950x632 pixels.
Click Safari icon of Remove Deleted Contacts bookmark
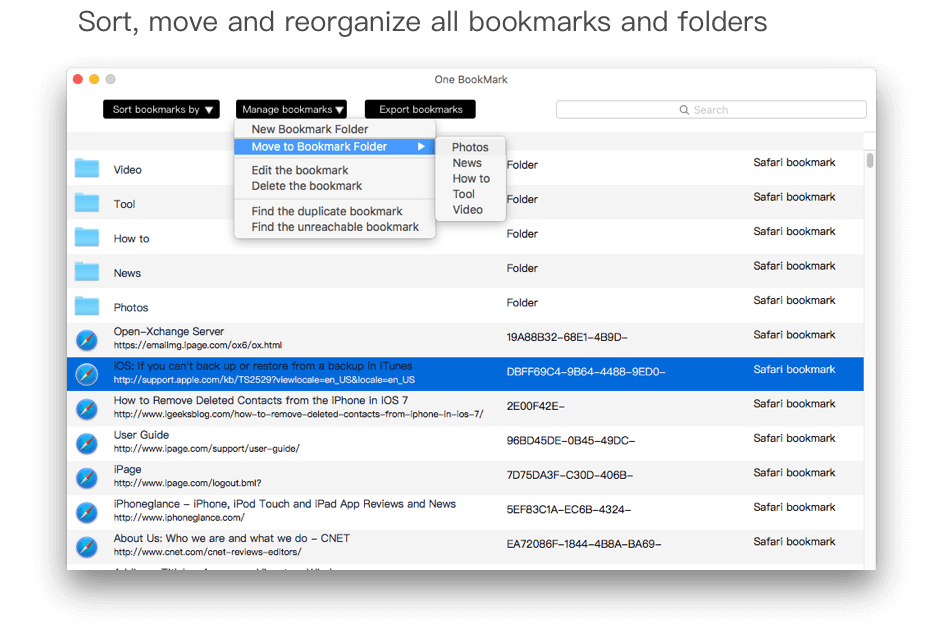(x=87, y=409)
